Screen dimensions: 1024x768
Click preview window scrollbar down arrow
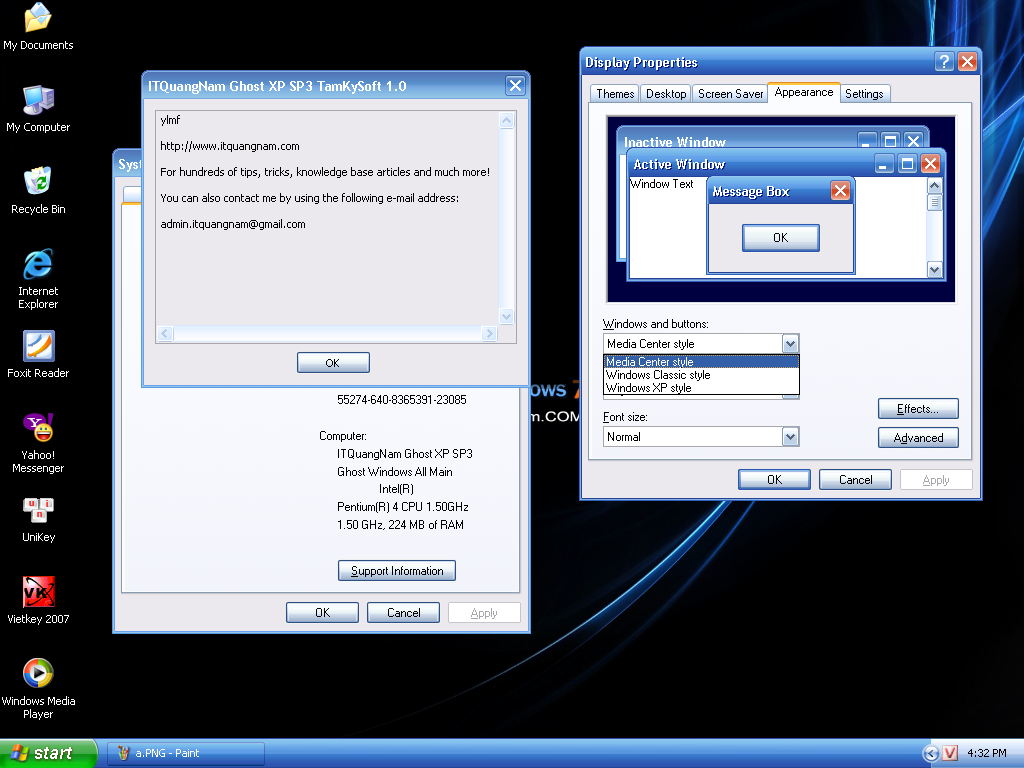click(x=935, y=269)
